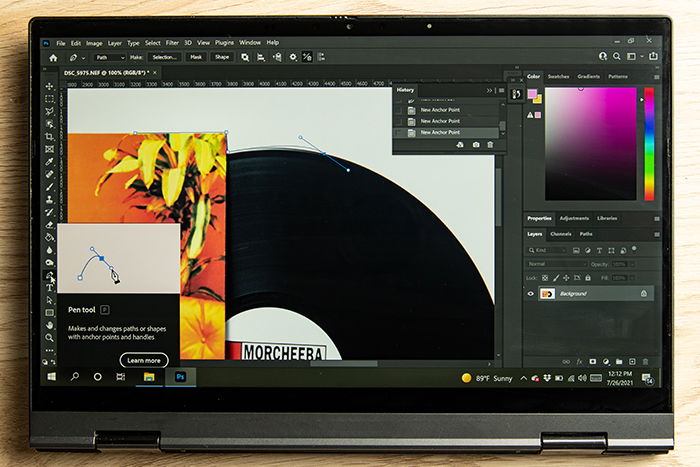Open the Color panel menu

(x=656, y=77)
